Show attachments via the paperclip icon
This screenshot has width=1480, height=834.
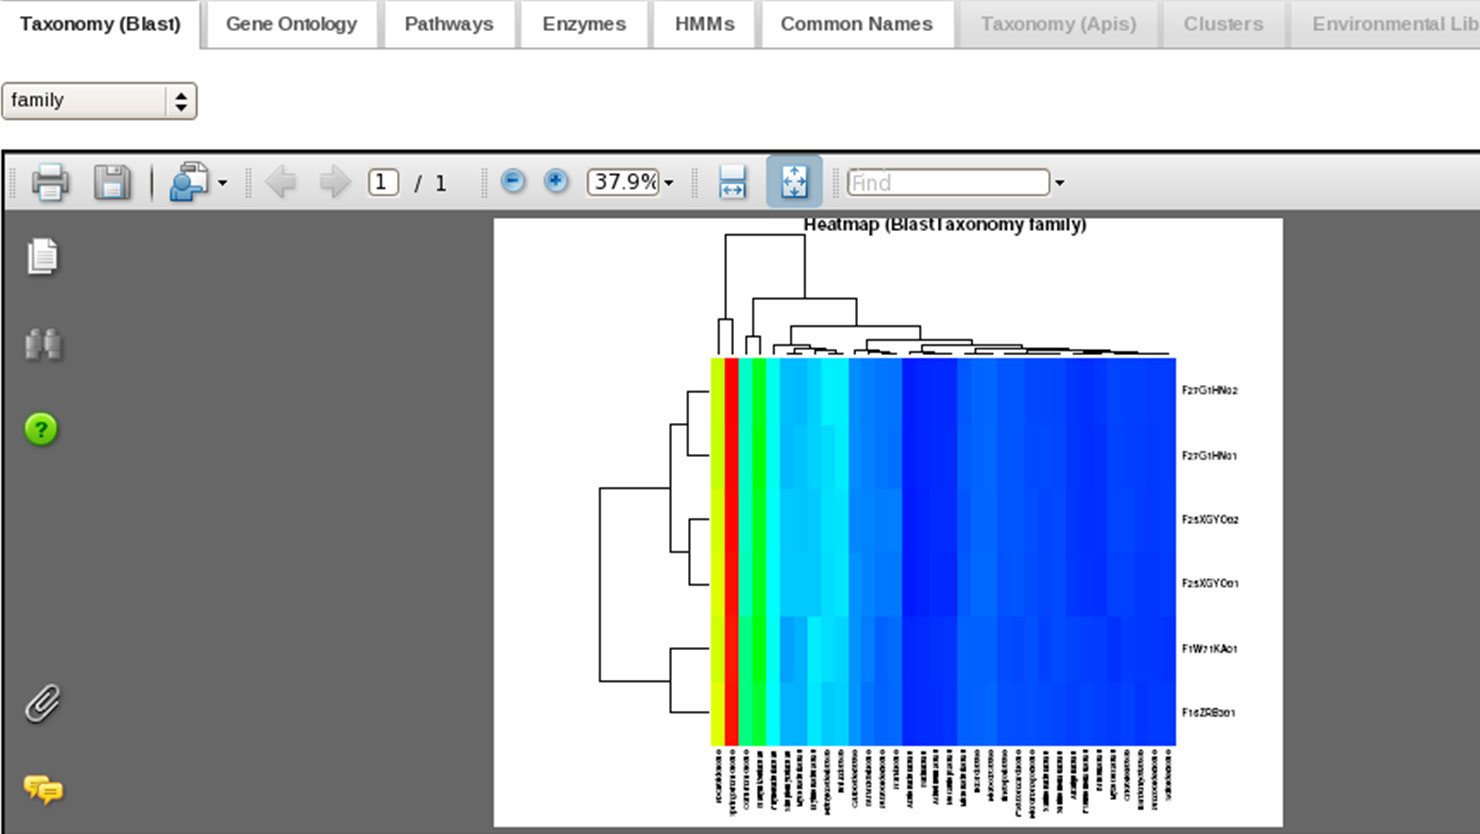click(x=42, y=704)
